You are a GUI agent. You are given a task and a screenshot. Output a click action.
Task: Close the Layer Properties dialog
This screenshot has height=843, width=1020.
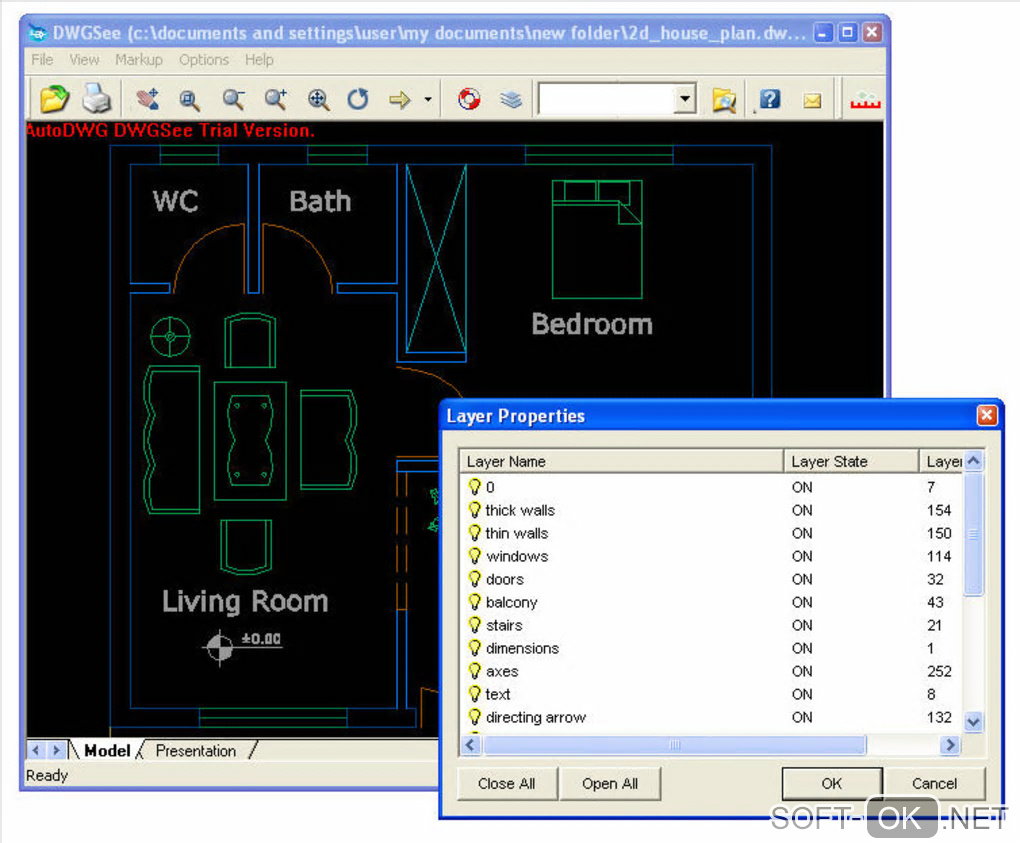click(x=987, y=415)
